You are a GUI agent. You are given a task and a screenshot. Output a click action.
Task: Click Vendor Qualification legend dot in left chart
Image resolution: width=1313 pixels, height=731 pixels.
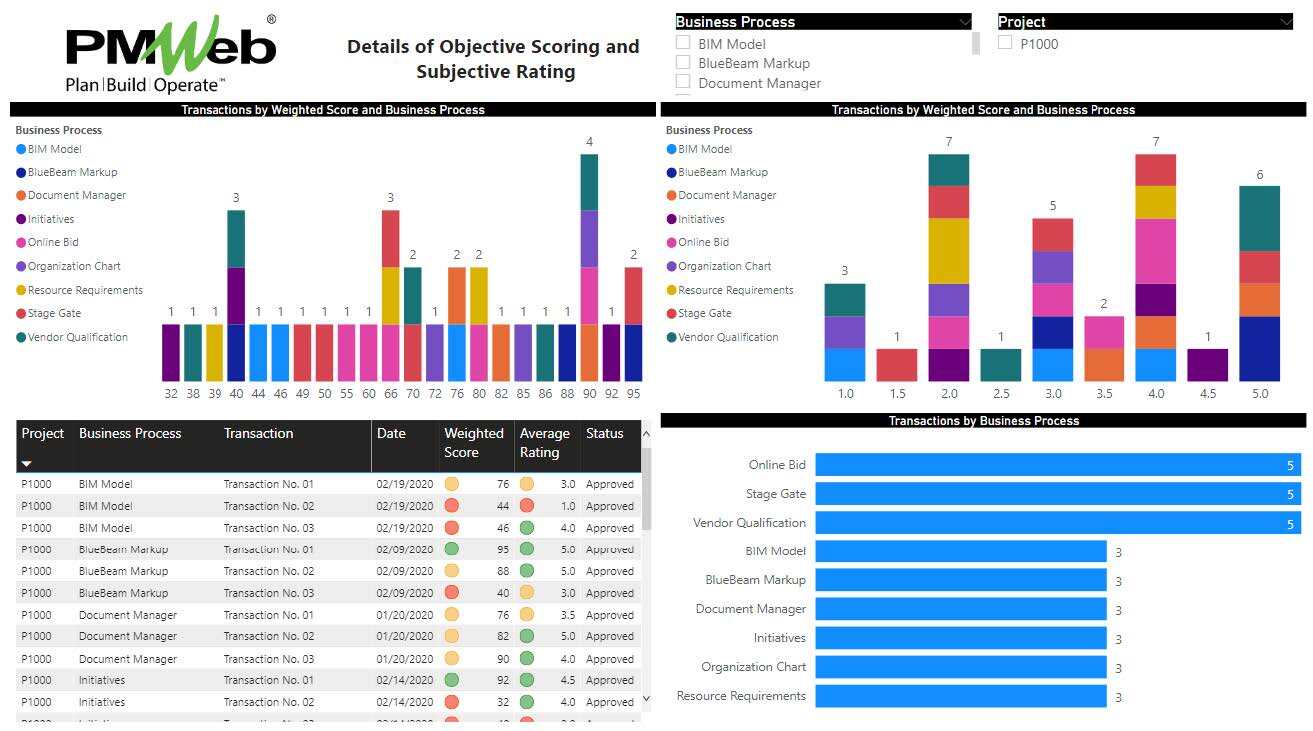tap(21, 338)
